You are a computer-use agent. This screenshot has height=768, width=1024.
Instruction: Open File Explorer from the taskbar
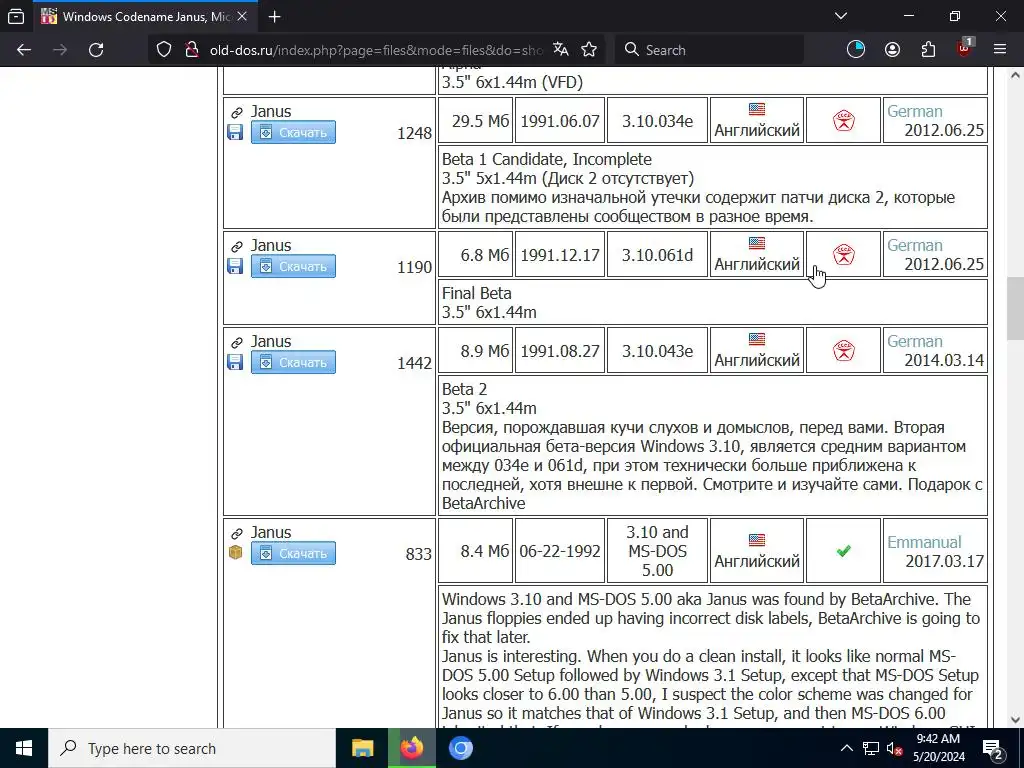[x=362, y=748]
